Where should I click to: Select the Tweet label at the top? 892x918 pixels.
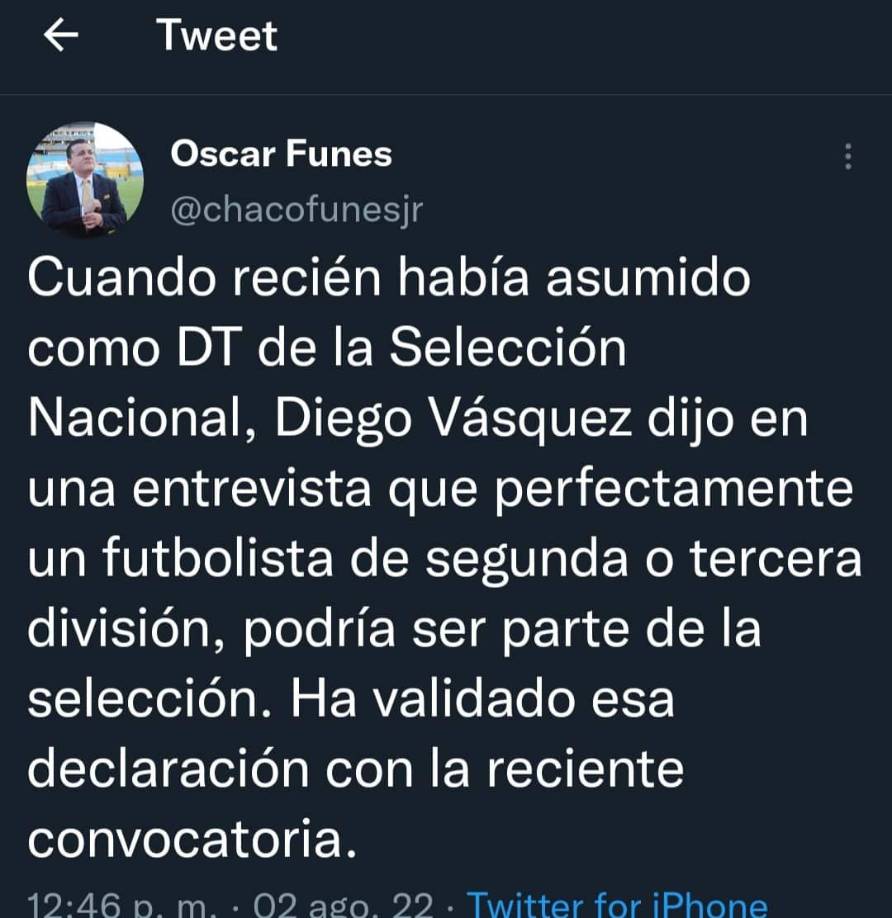(x=216, y=35)
